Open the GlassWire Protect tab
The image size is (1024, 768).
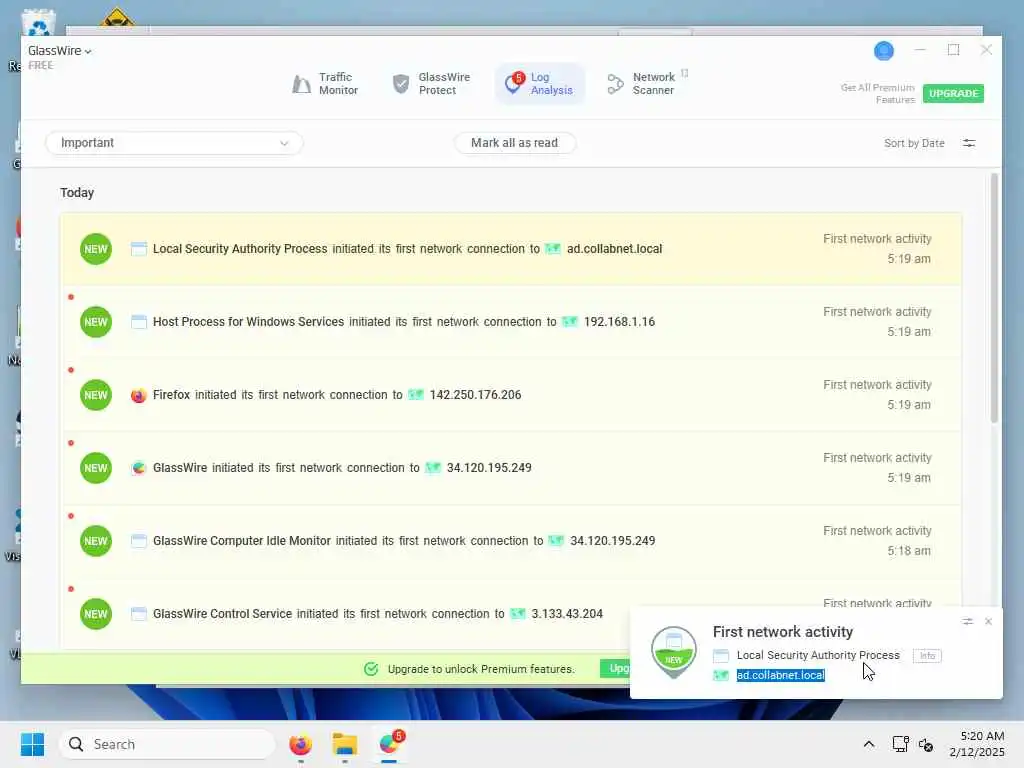point(431,84)
